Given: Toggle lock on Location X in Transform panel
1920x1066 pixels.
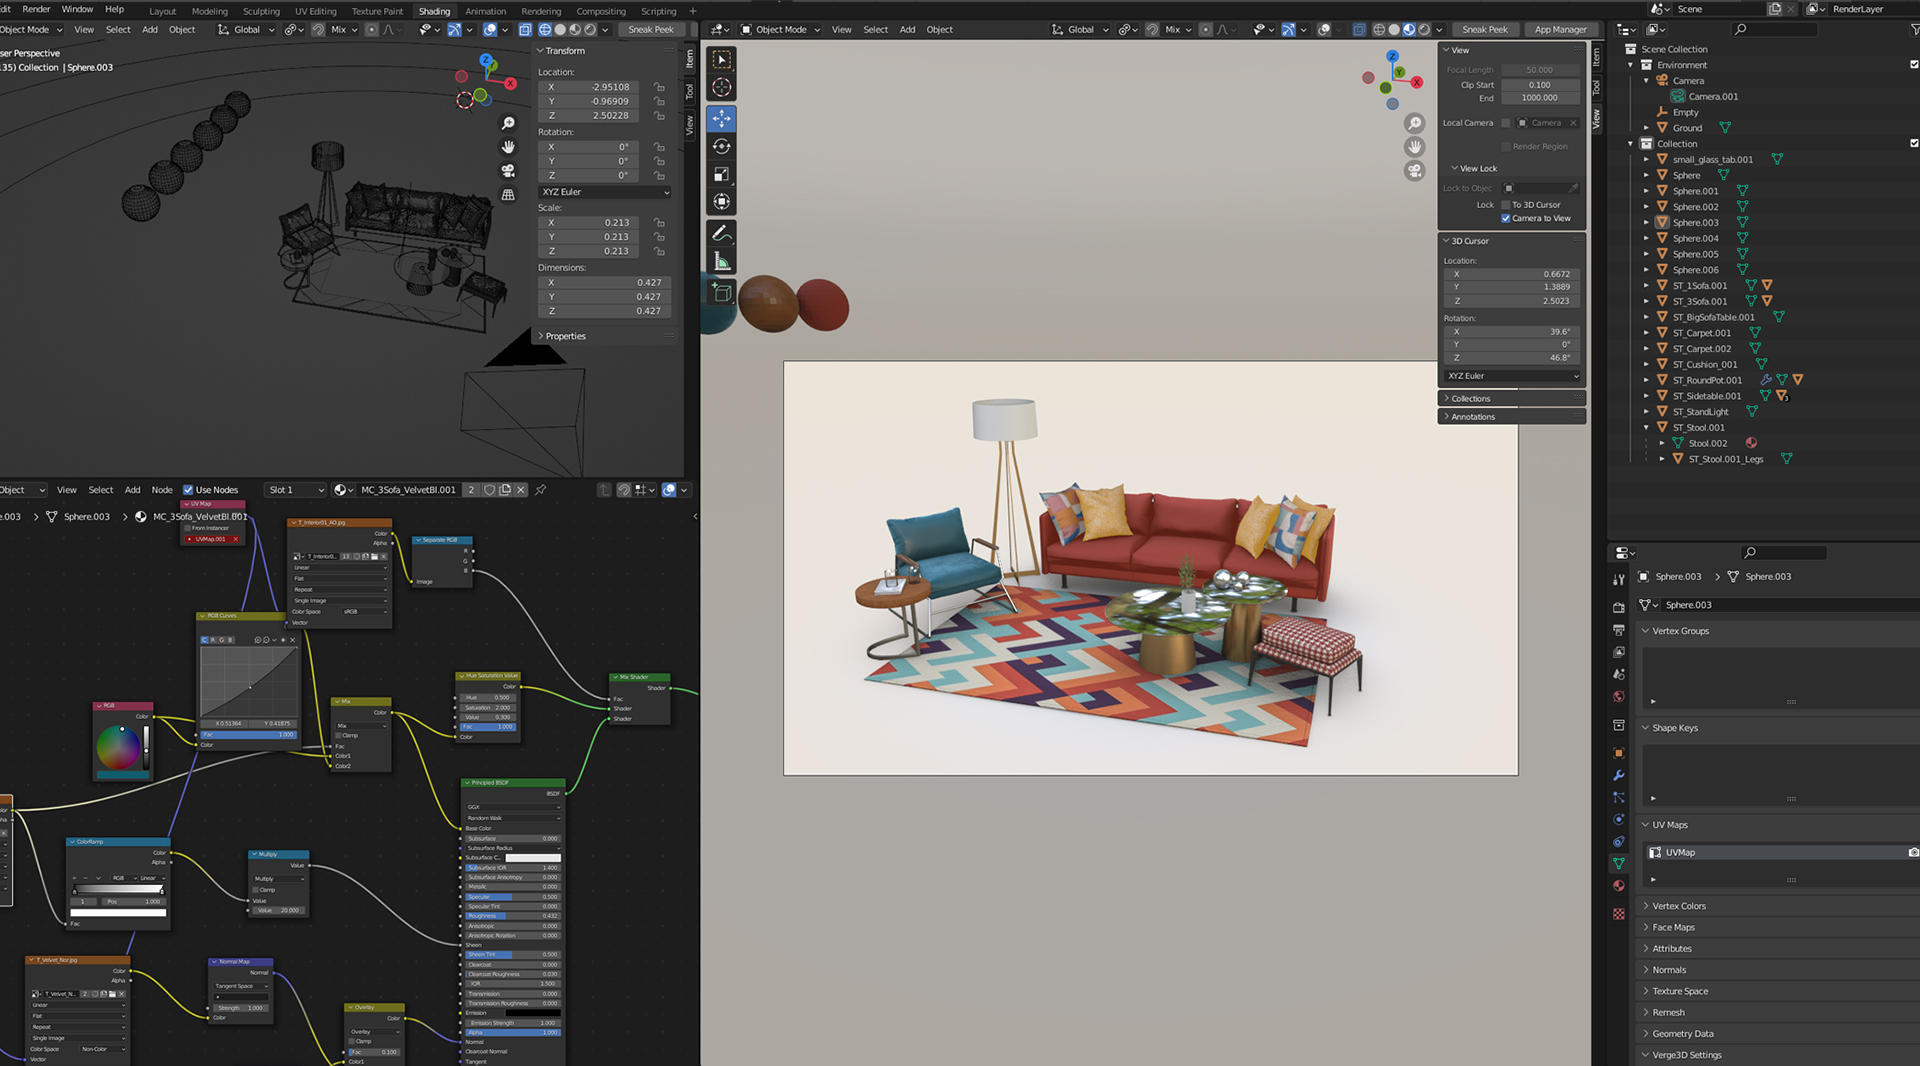Looking at the screenshot, I should click(x=659, y=87).
